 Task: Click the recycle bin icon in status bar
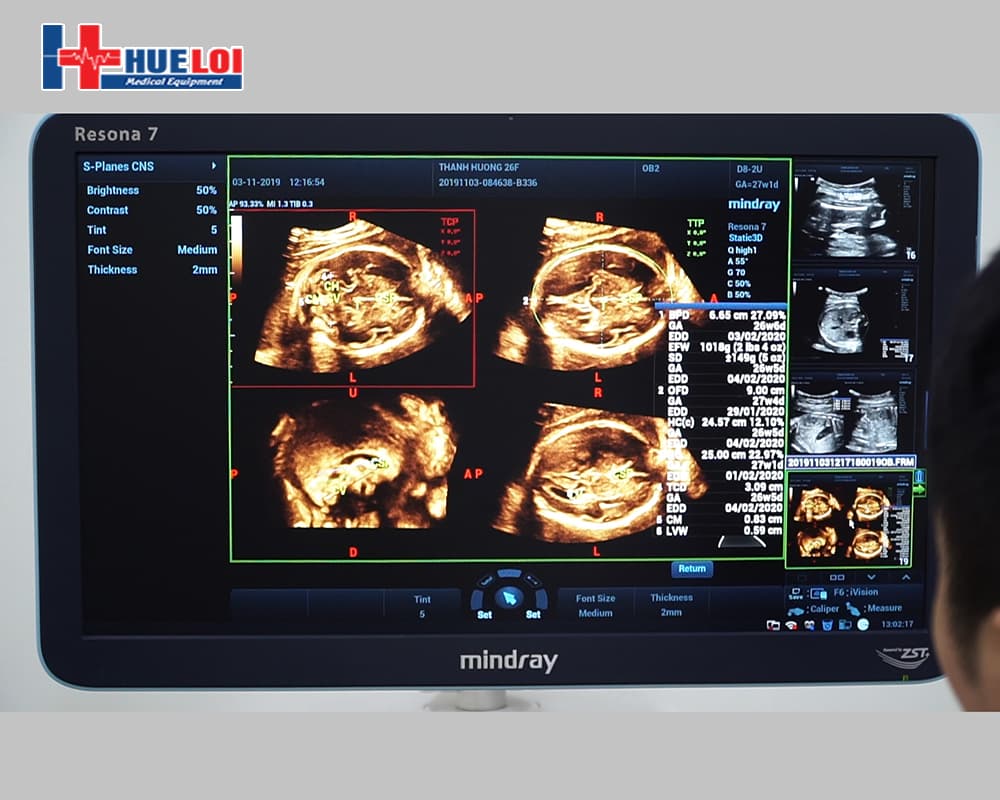tap(827, 625)
